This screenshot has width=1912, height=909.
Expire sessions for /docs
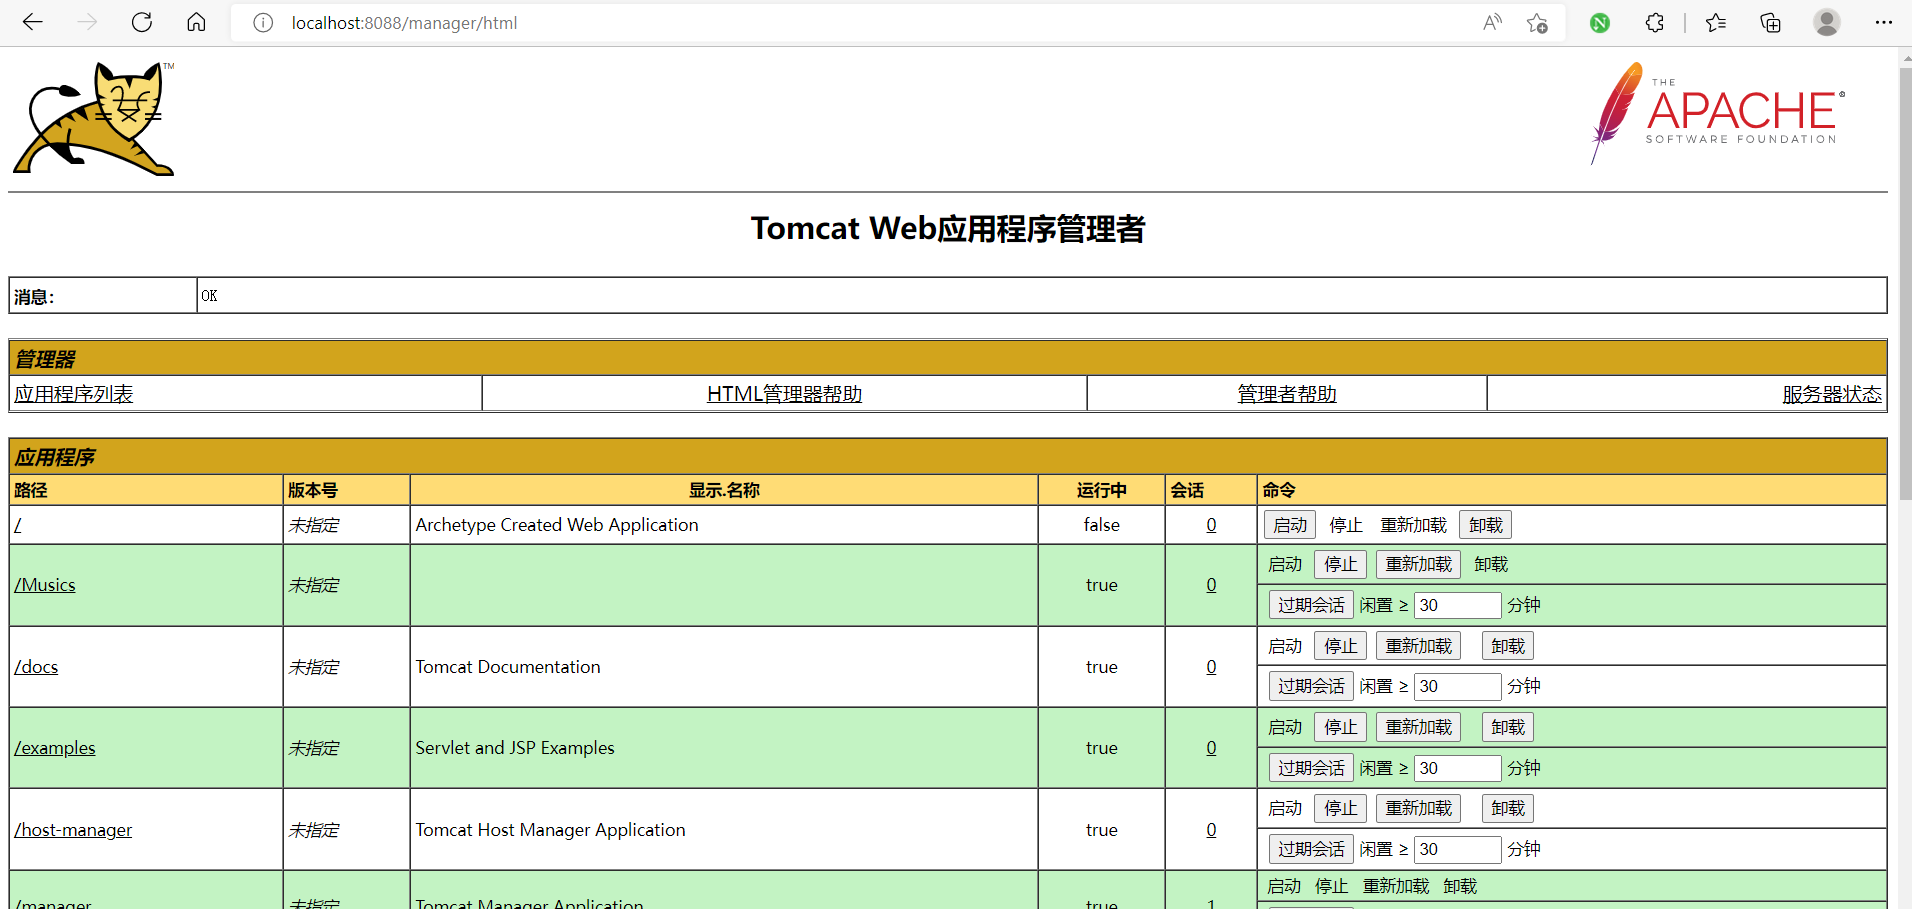point(1311,686)
